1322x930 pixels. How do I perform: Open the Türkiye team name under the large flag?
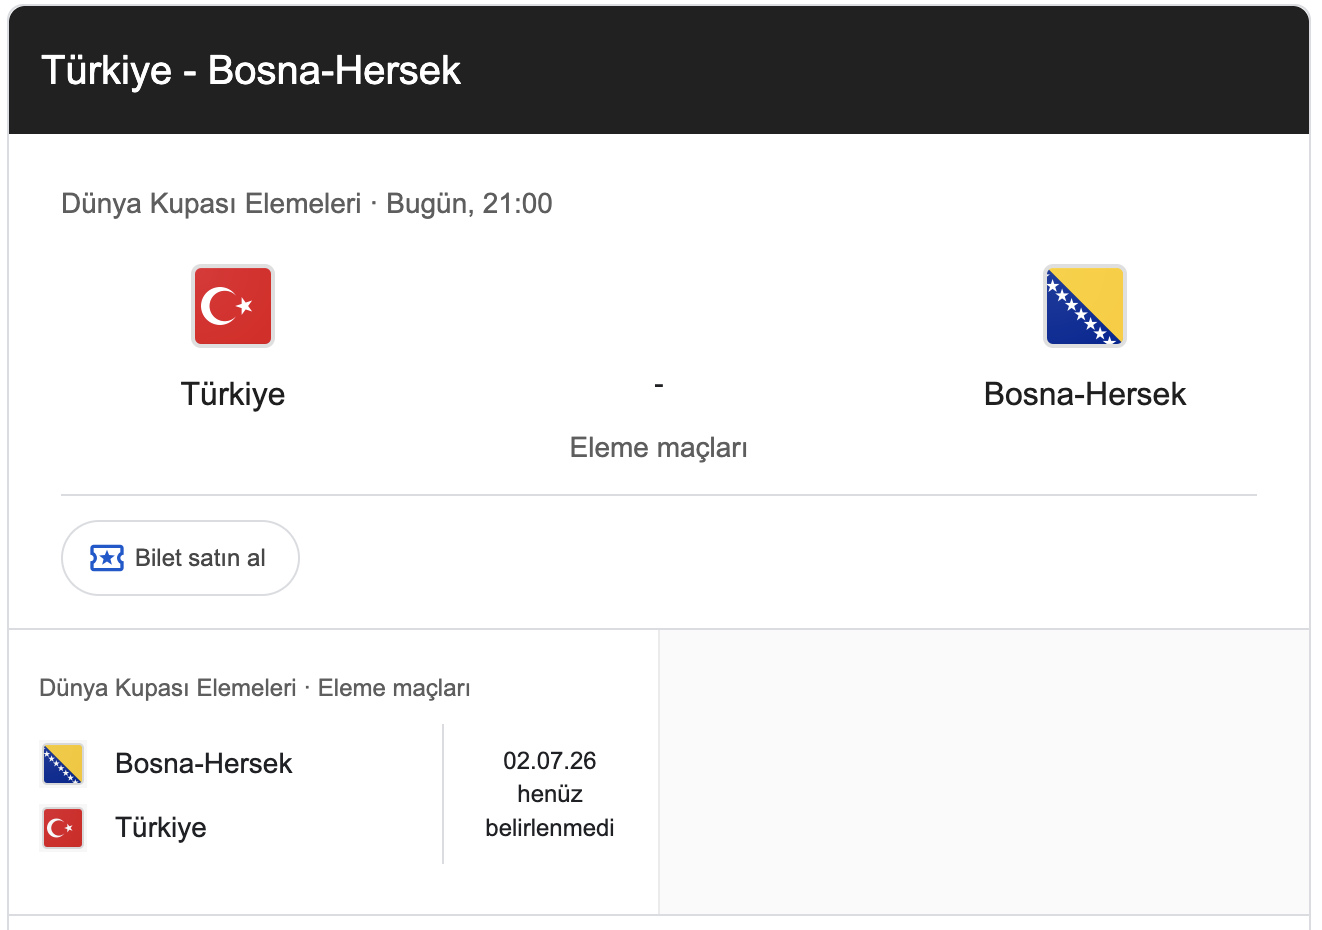233,394
